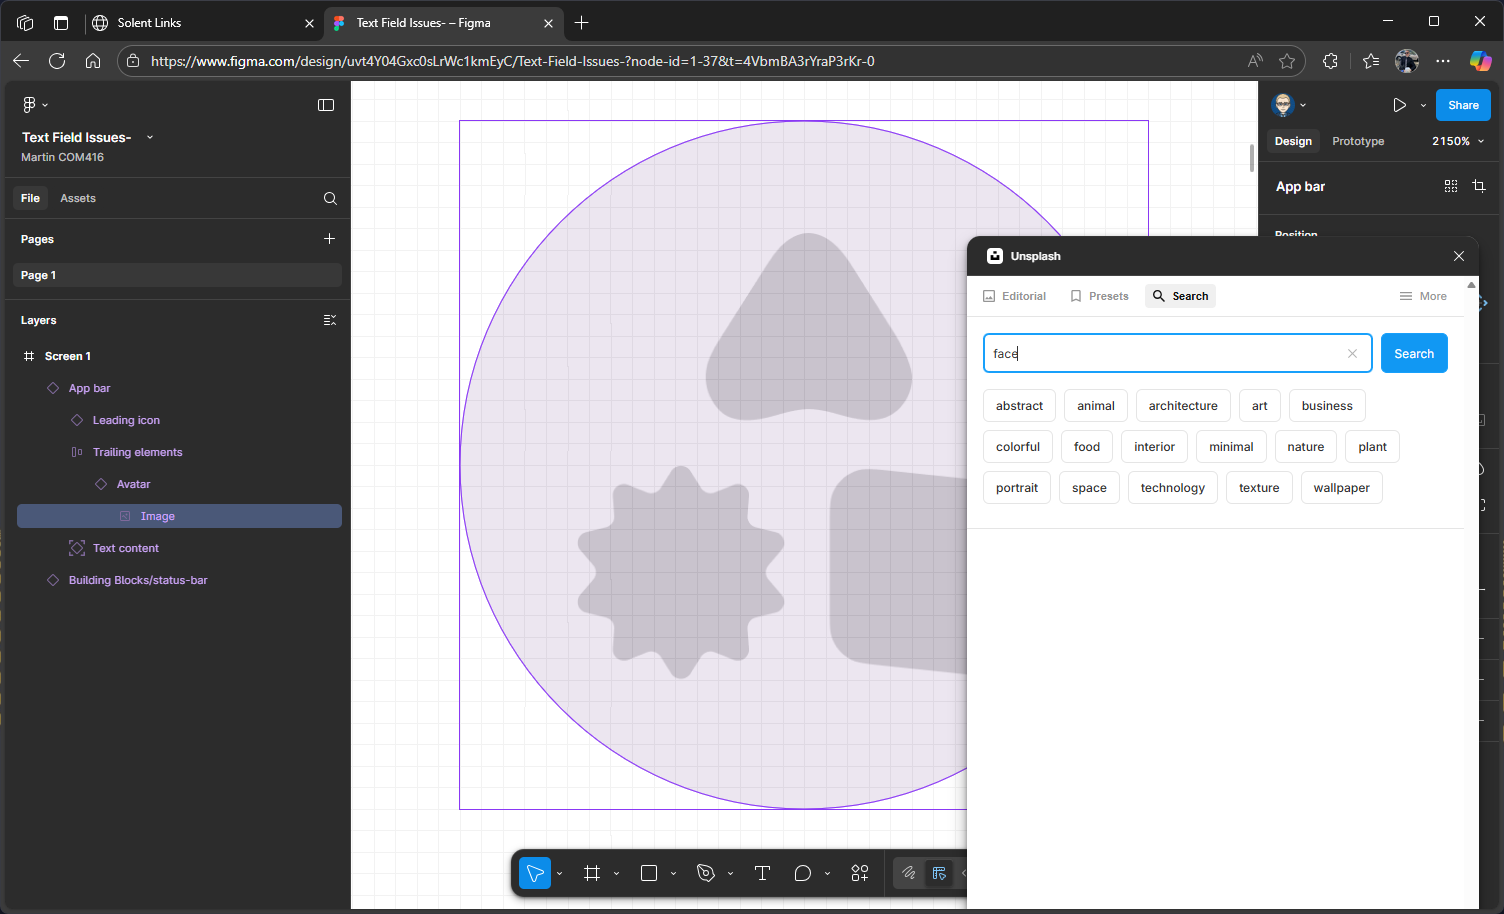The image size is (1504, 914).
Task: Open the Editorial tab in Unsplash
Action: [x=1015, y=296]
